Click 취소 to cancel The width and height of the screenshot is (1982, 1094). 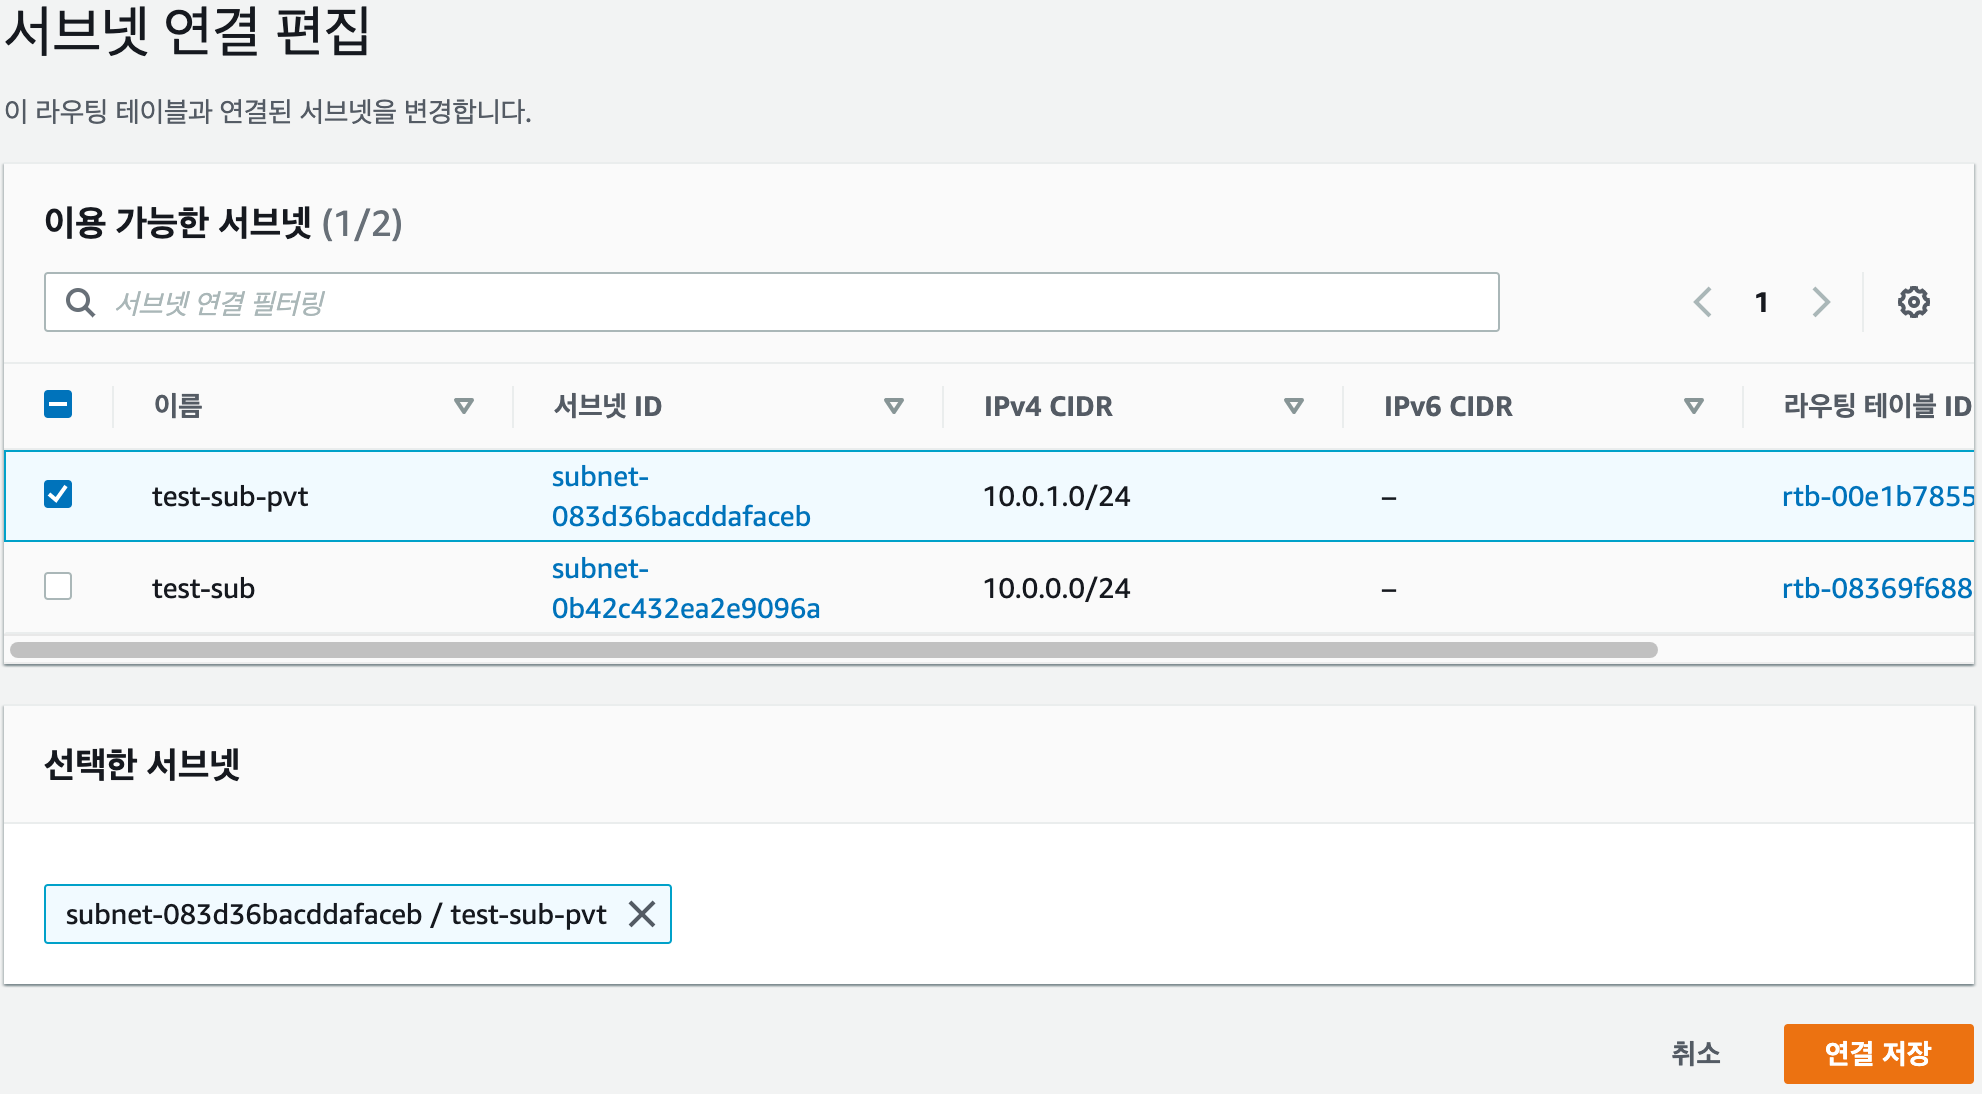(x=1695, y=1053)
